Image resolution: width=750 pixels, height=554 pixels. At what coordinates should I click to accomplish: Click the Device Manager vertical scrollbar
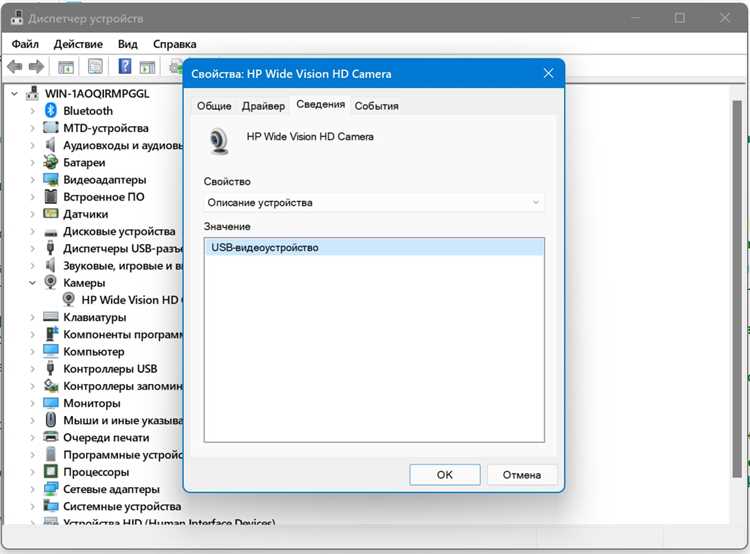737,289
